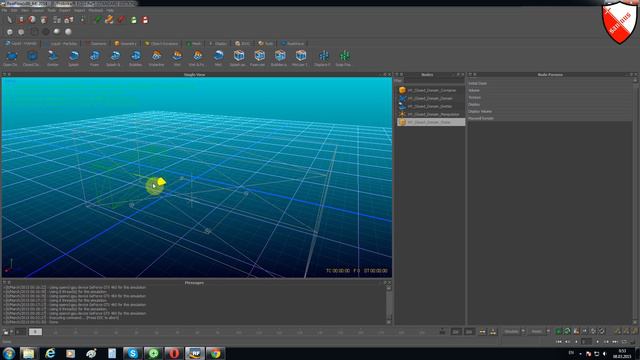Click the Wet shelf icon
This screenshot has width=640, height=360.
tap(177, 58)
